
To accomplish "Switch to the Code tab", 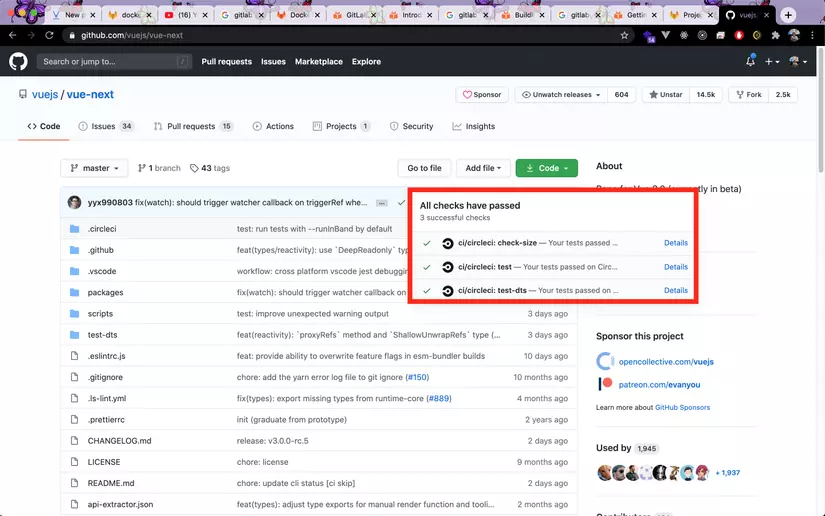I will tap(44, 126).
